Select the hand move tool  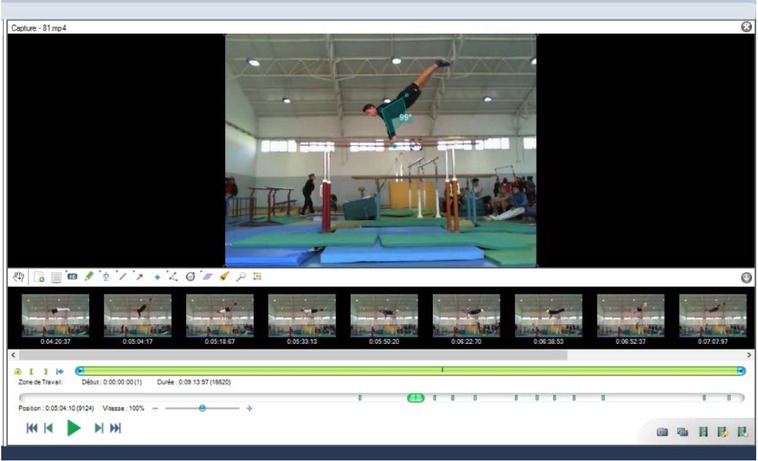[18, 276]
